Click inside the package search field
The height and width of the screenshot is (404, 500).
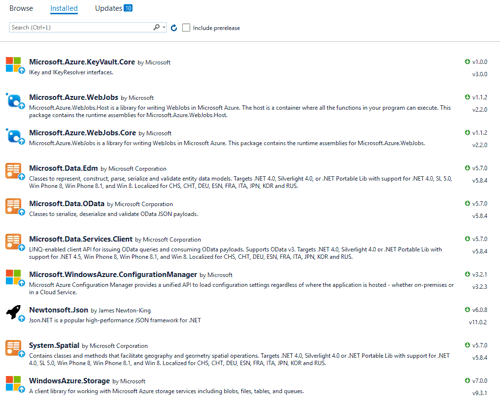click(81, 28)
